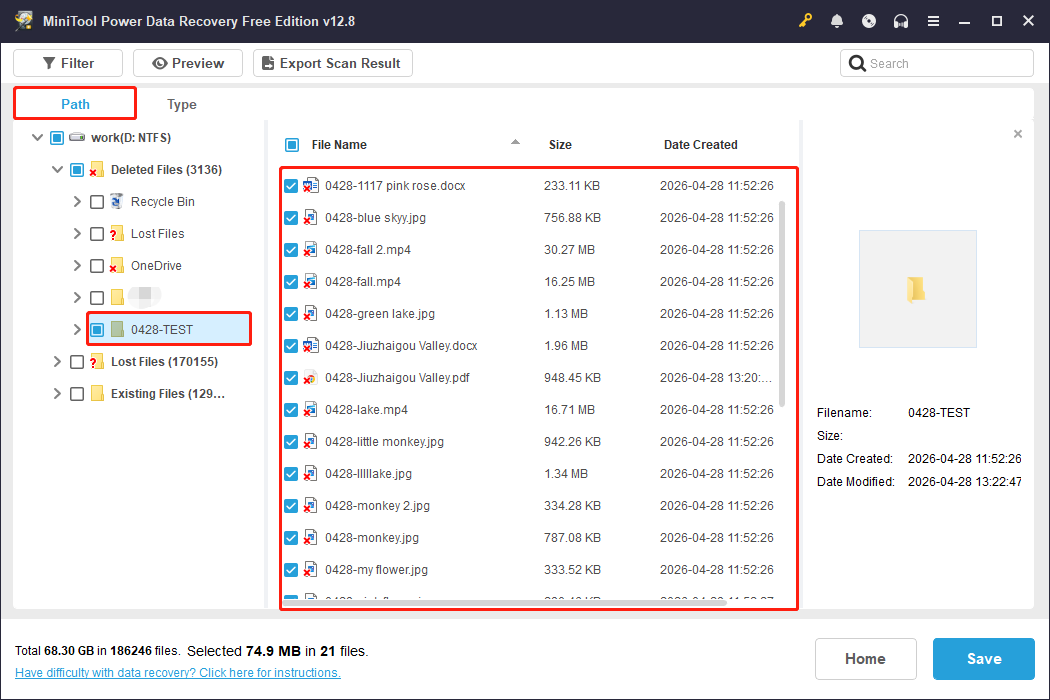Click the search magnifier icon

(x=856, y=63)
